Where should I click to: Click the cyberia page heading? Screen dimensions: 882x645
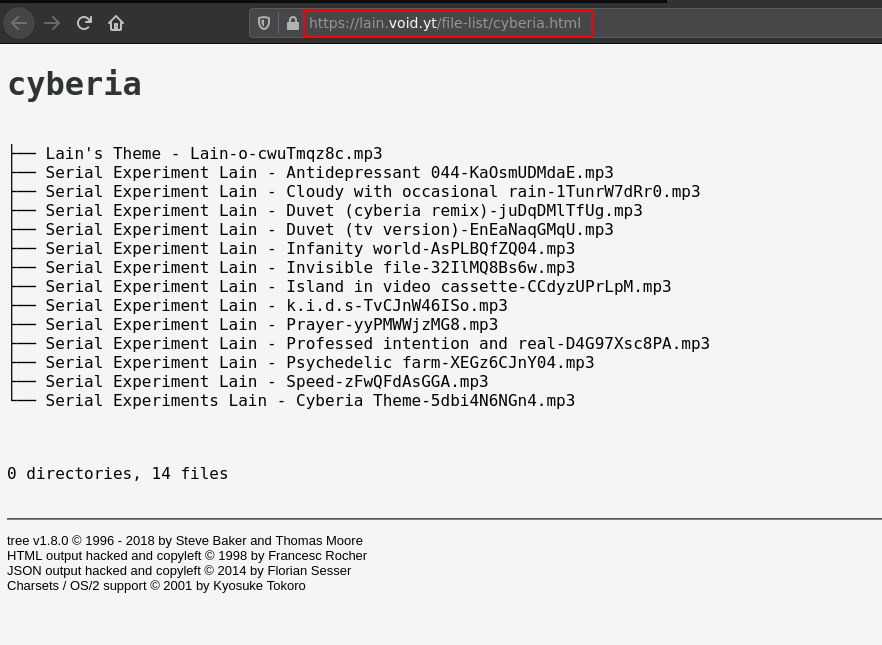pos(74,84)
